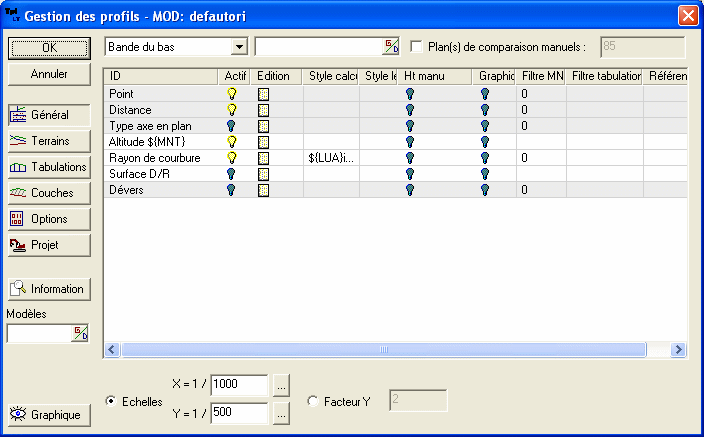
Task: Toggle the Actif bulb for Point row
Action: pyautogui.click(x=231, y=94)
